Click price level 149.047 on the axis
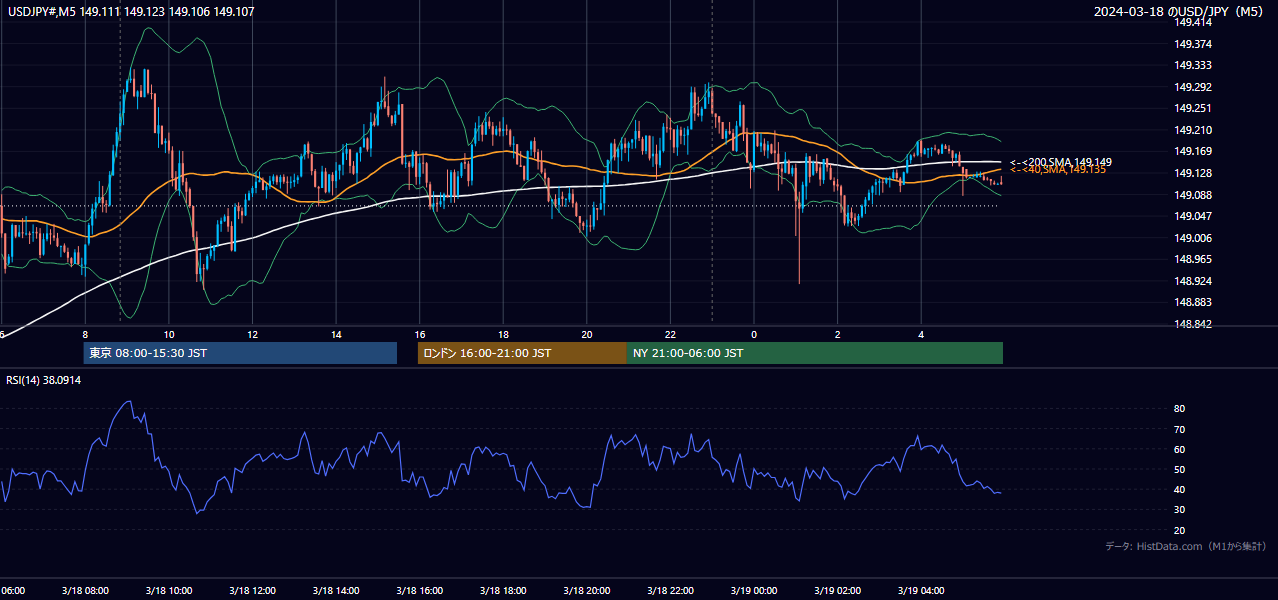 (1194, 217)
